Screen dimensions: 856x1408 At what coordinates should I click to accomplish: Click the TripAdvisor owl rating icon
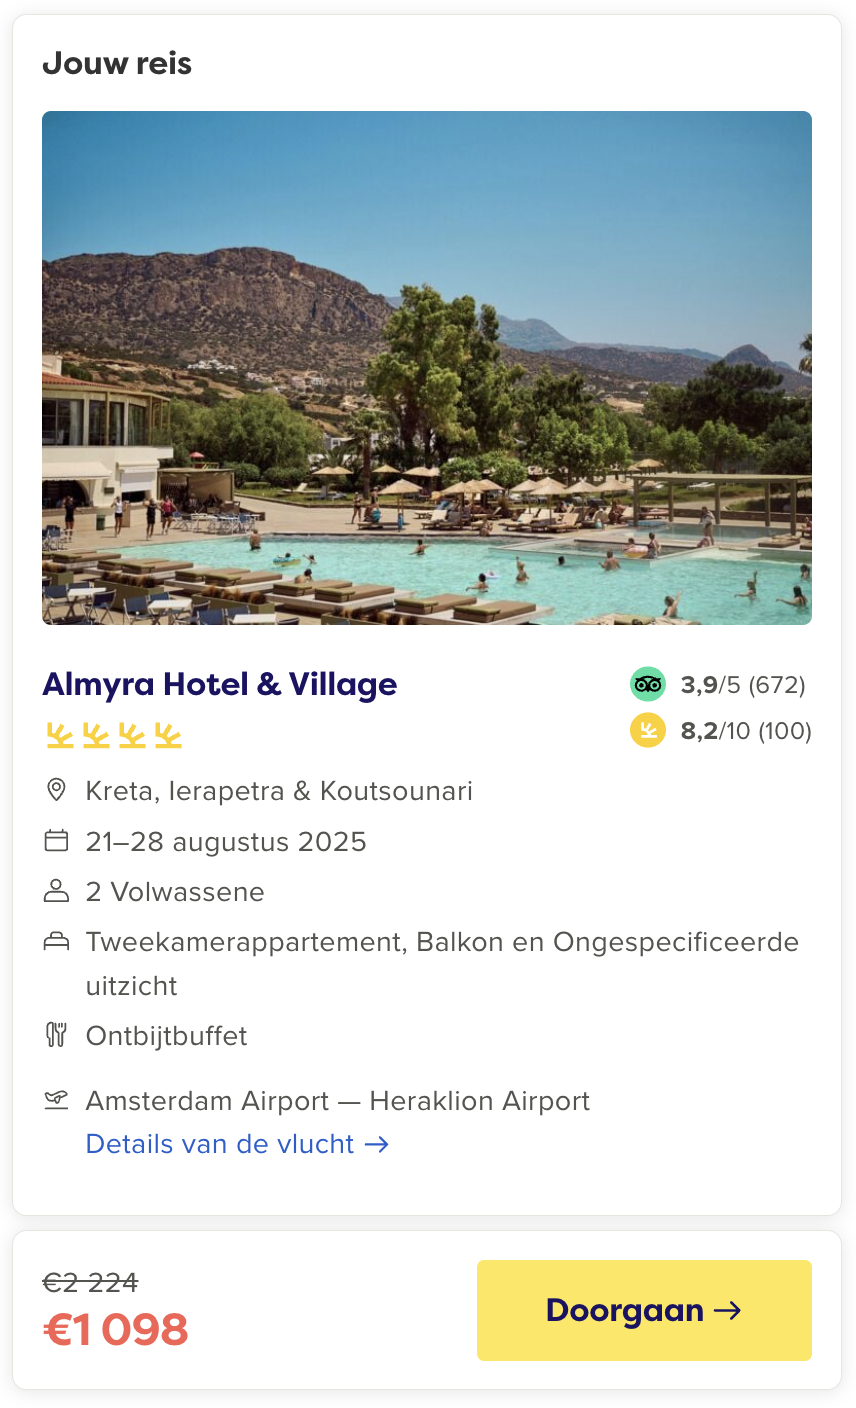click(x=647, y=685)
